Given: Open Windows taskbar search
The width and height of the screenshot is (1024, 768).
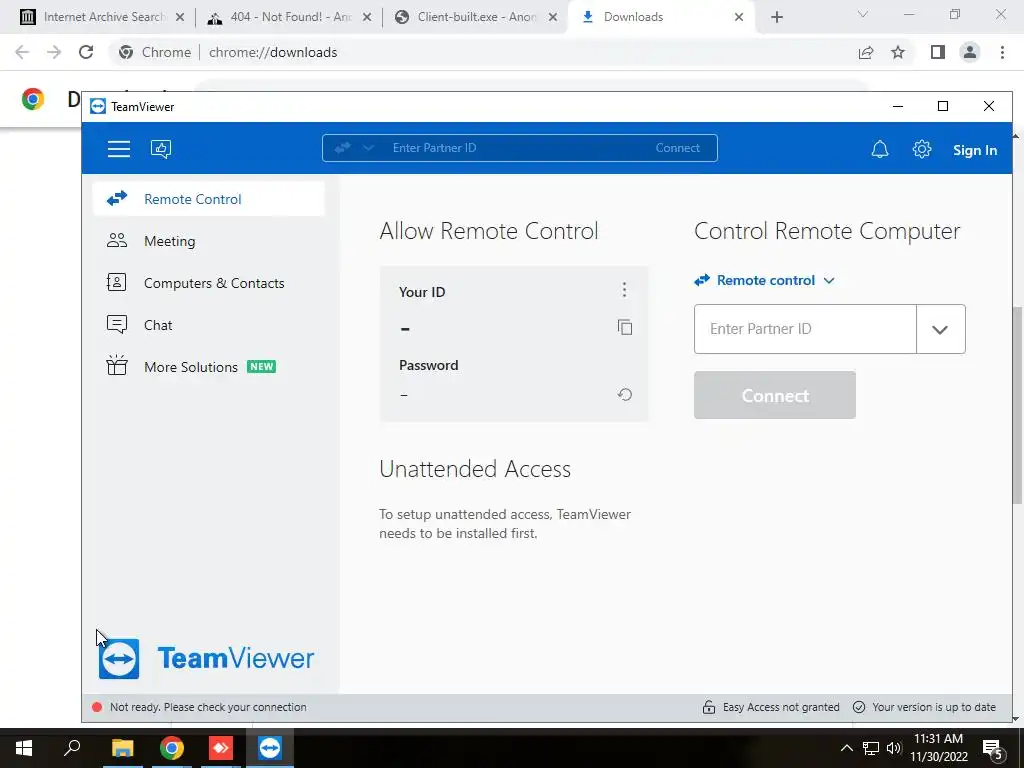Looking at the screenshot, I should pos(72,748).
